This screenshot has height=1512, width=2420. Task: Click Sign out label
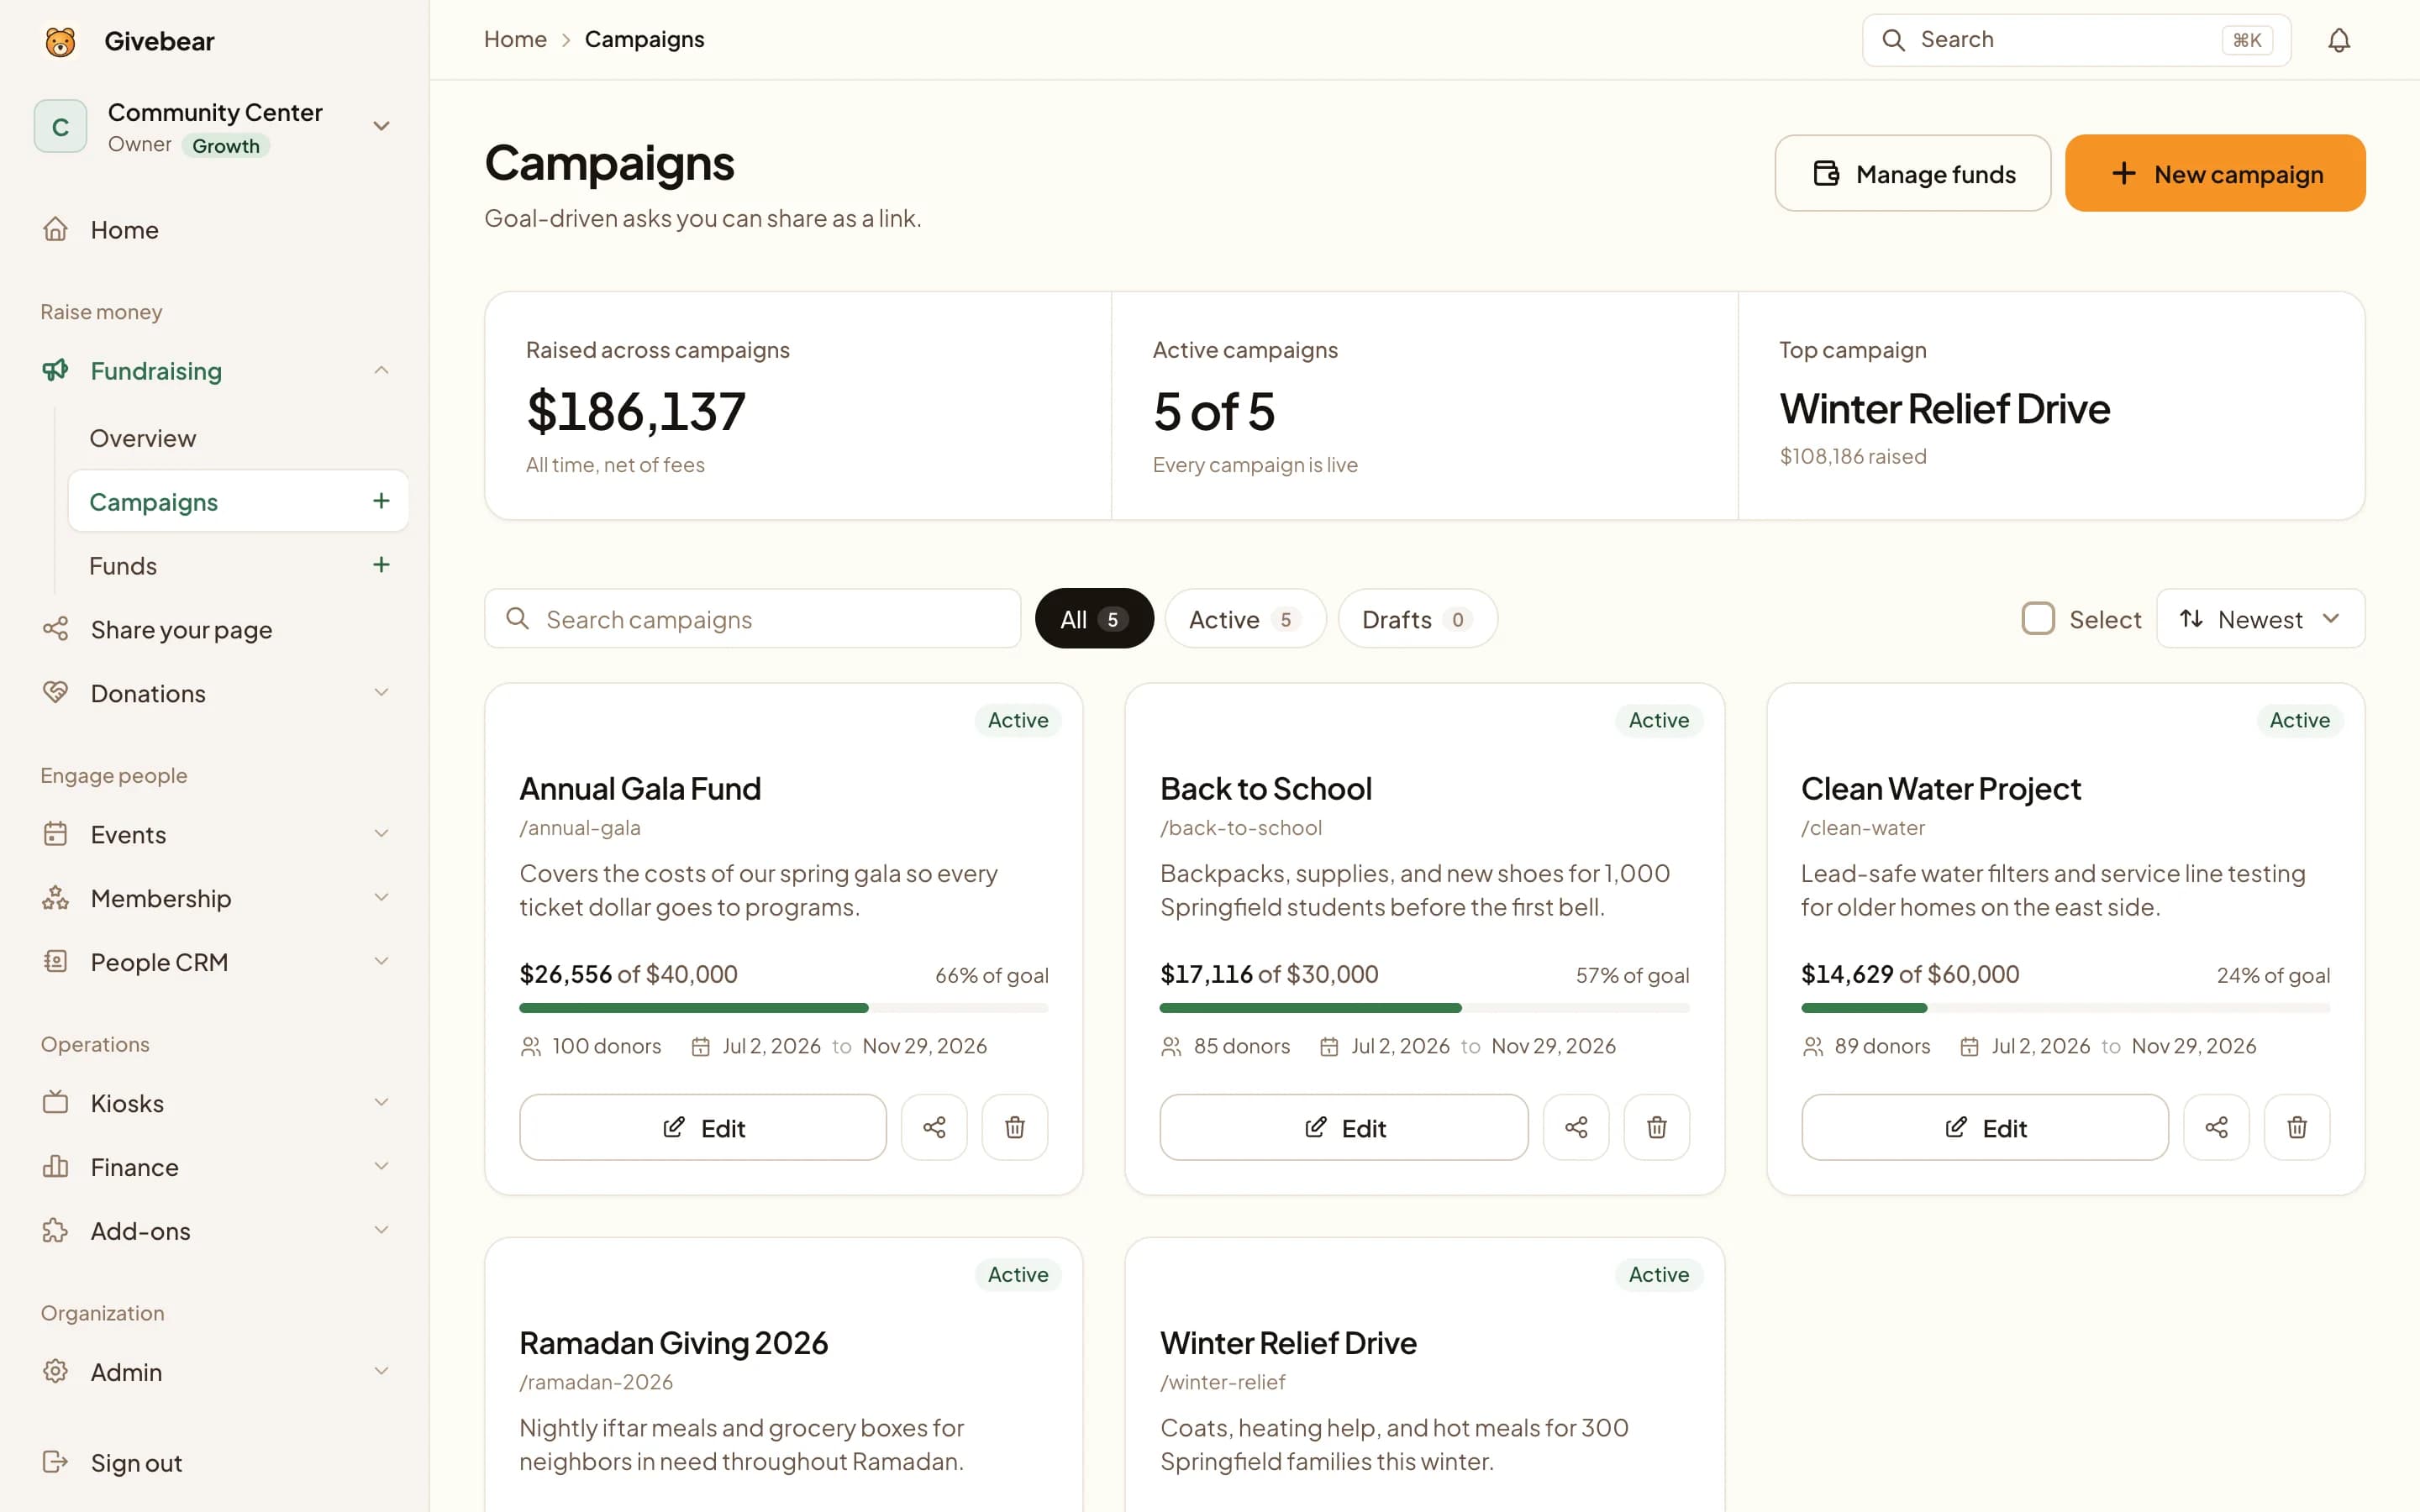(136, 1463)
